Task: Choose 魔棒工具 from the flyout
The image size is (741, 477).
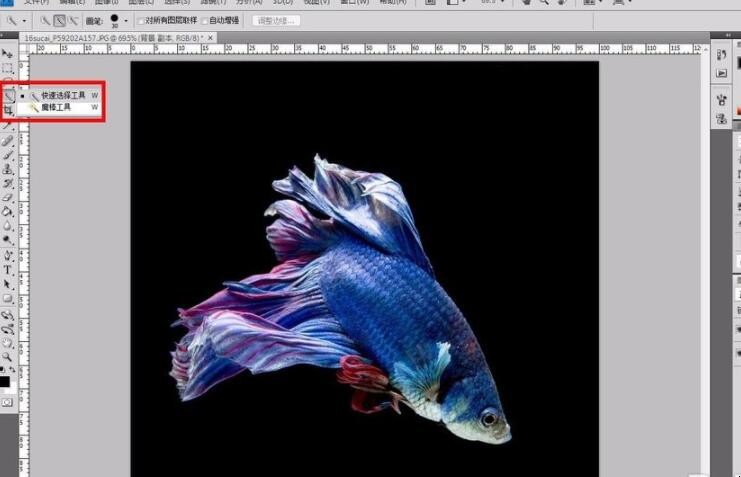Action: 60,108
